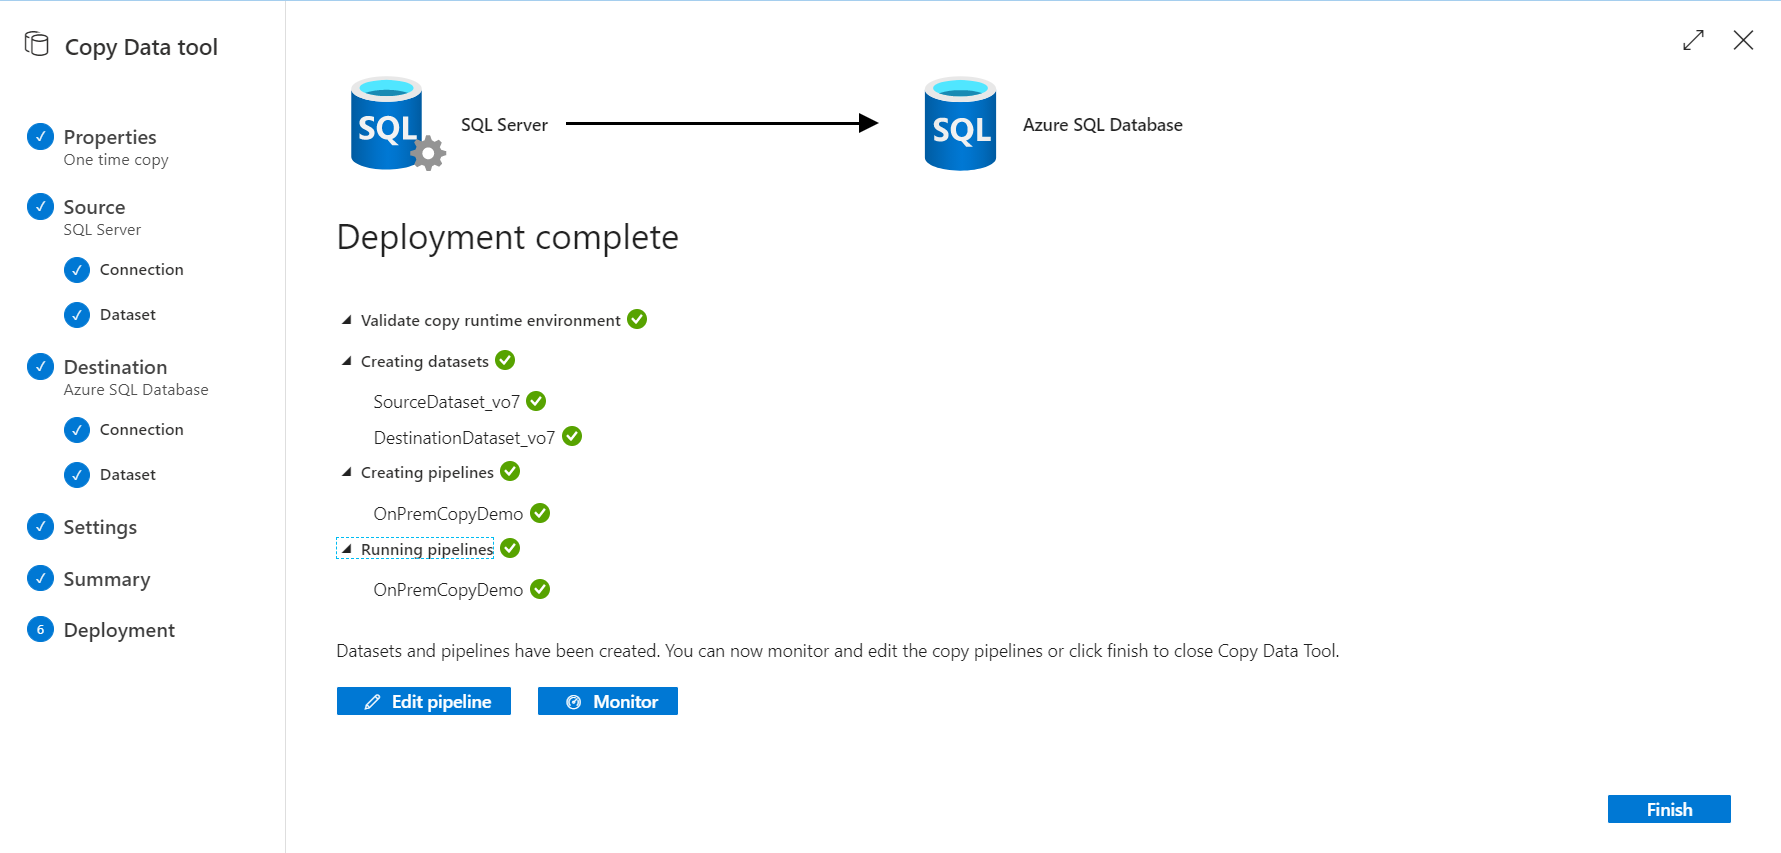Collapse the Running pipelines section
This screenshot has height=853, width=1781.
347,549
